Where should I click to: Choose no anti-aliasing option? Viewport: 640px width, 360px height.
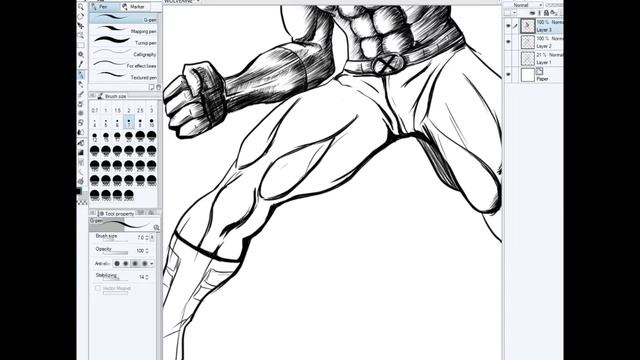coord(117,263)
